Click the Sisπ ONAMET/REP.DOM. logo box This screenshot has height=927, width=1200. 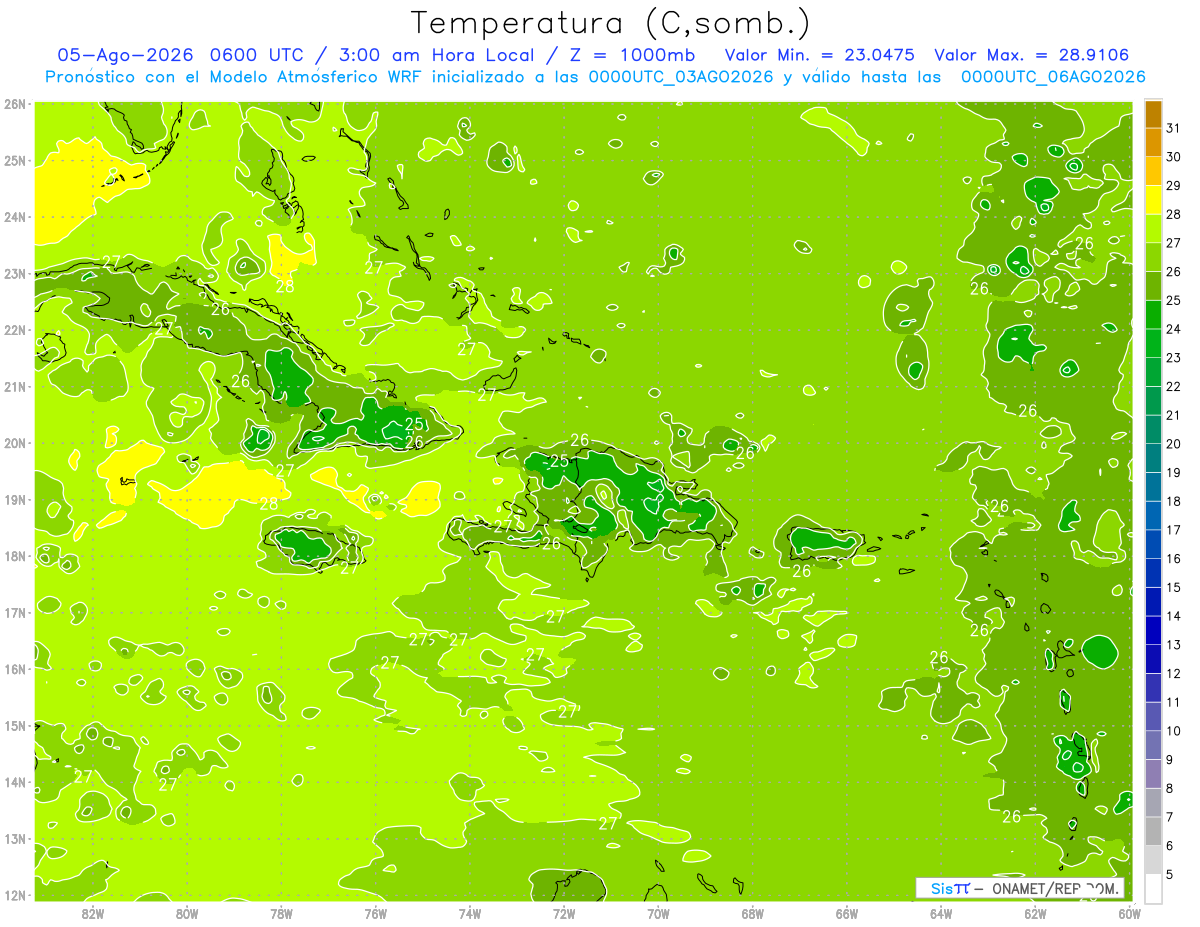tap(1020, 888)
